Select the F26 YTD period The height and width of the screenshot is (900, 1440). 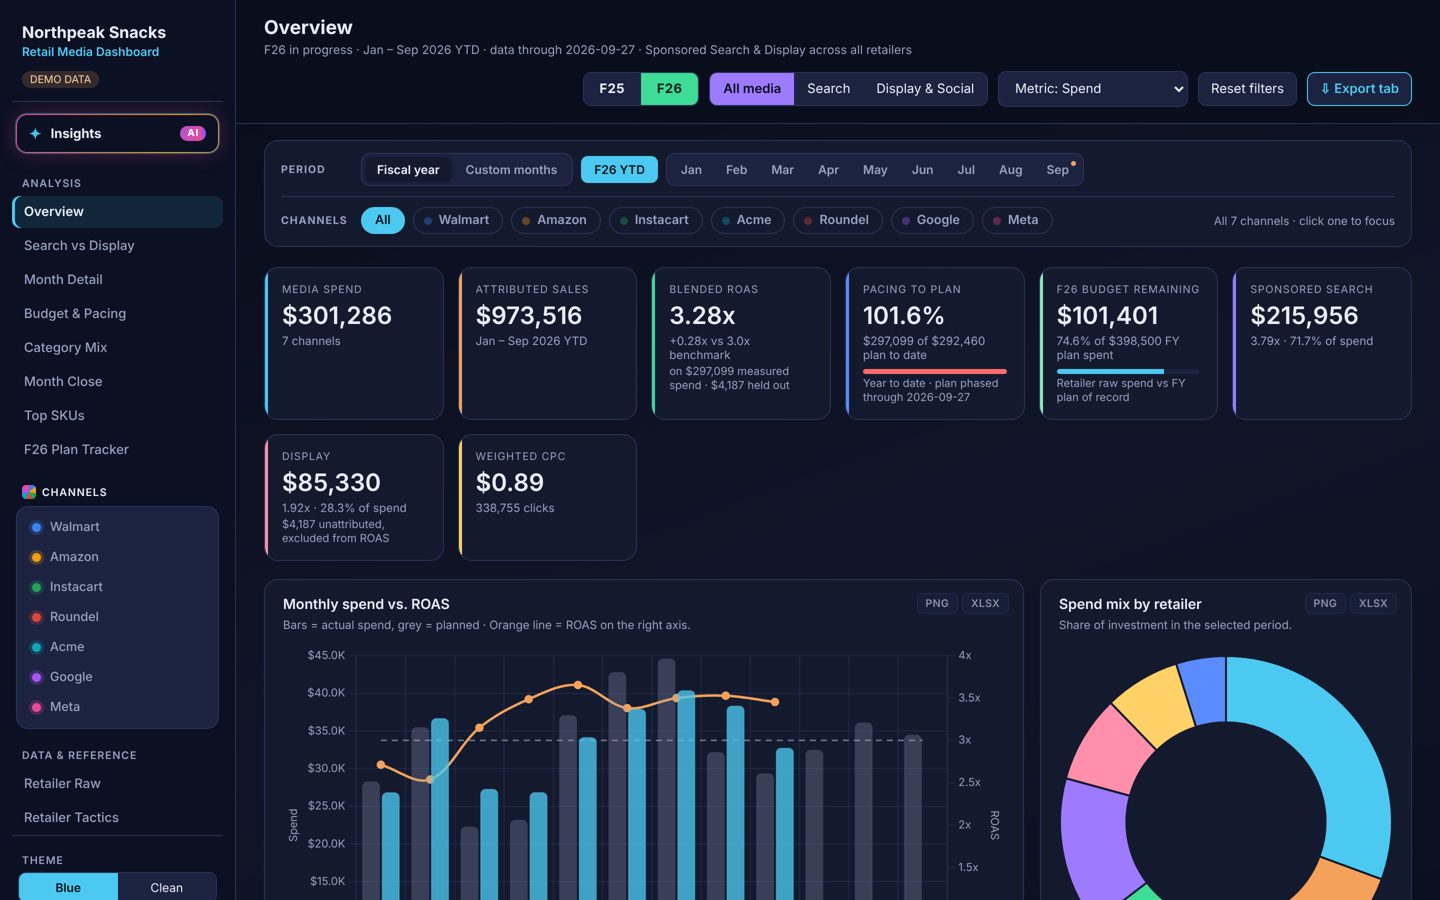tap(619, 170)
